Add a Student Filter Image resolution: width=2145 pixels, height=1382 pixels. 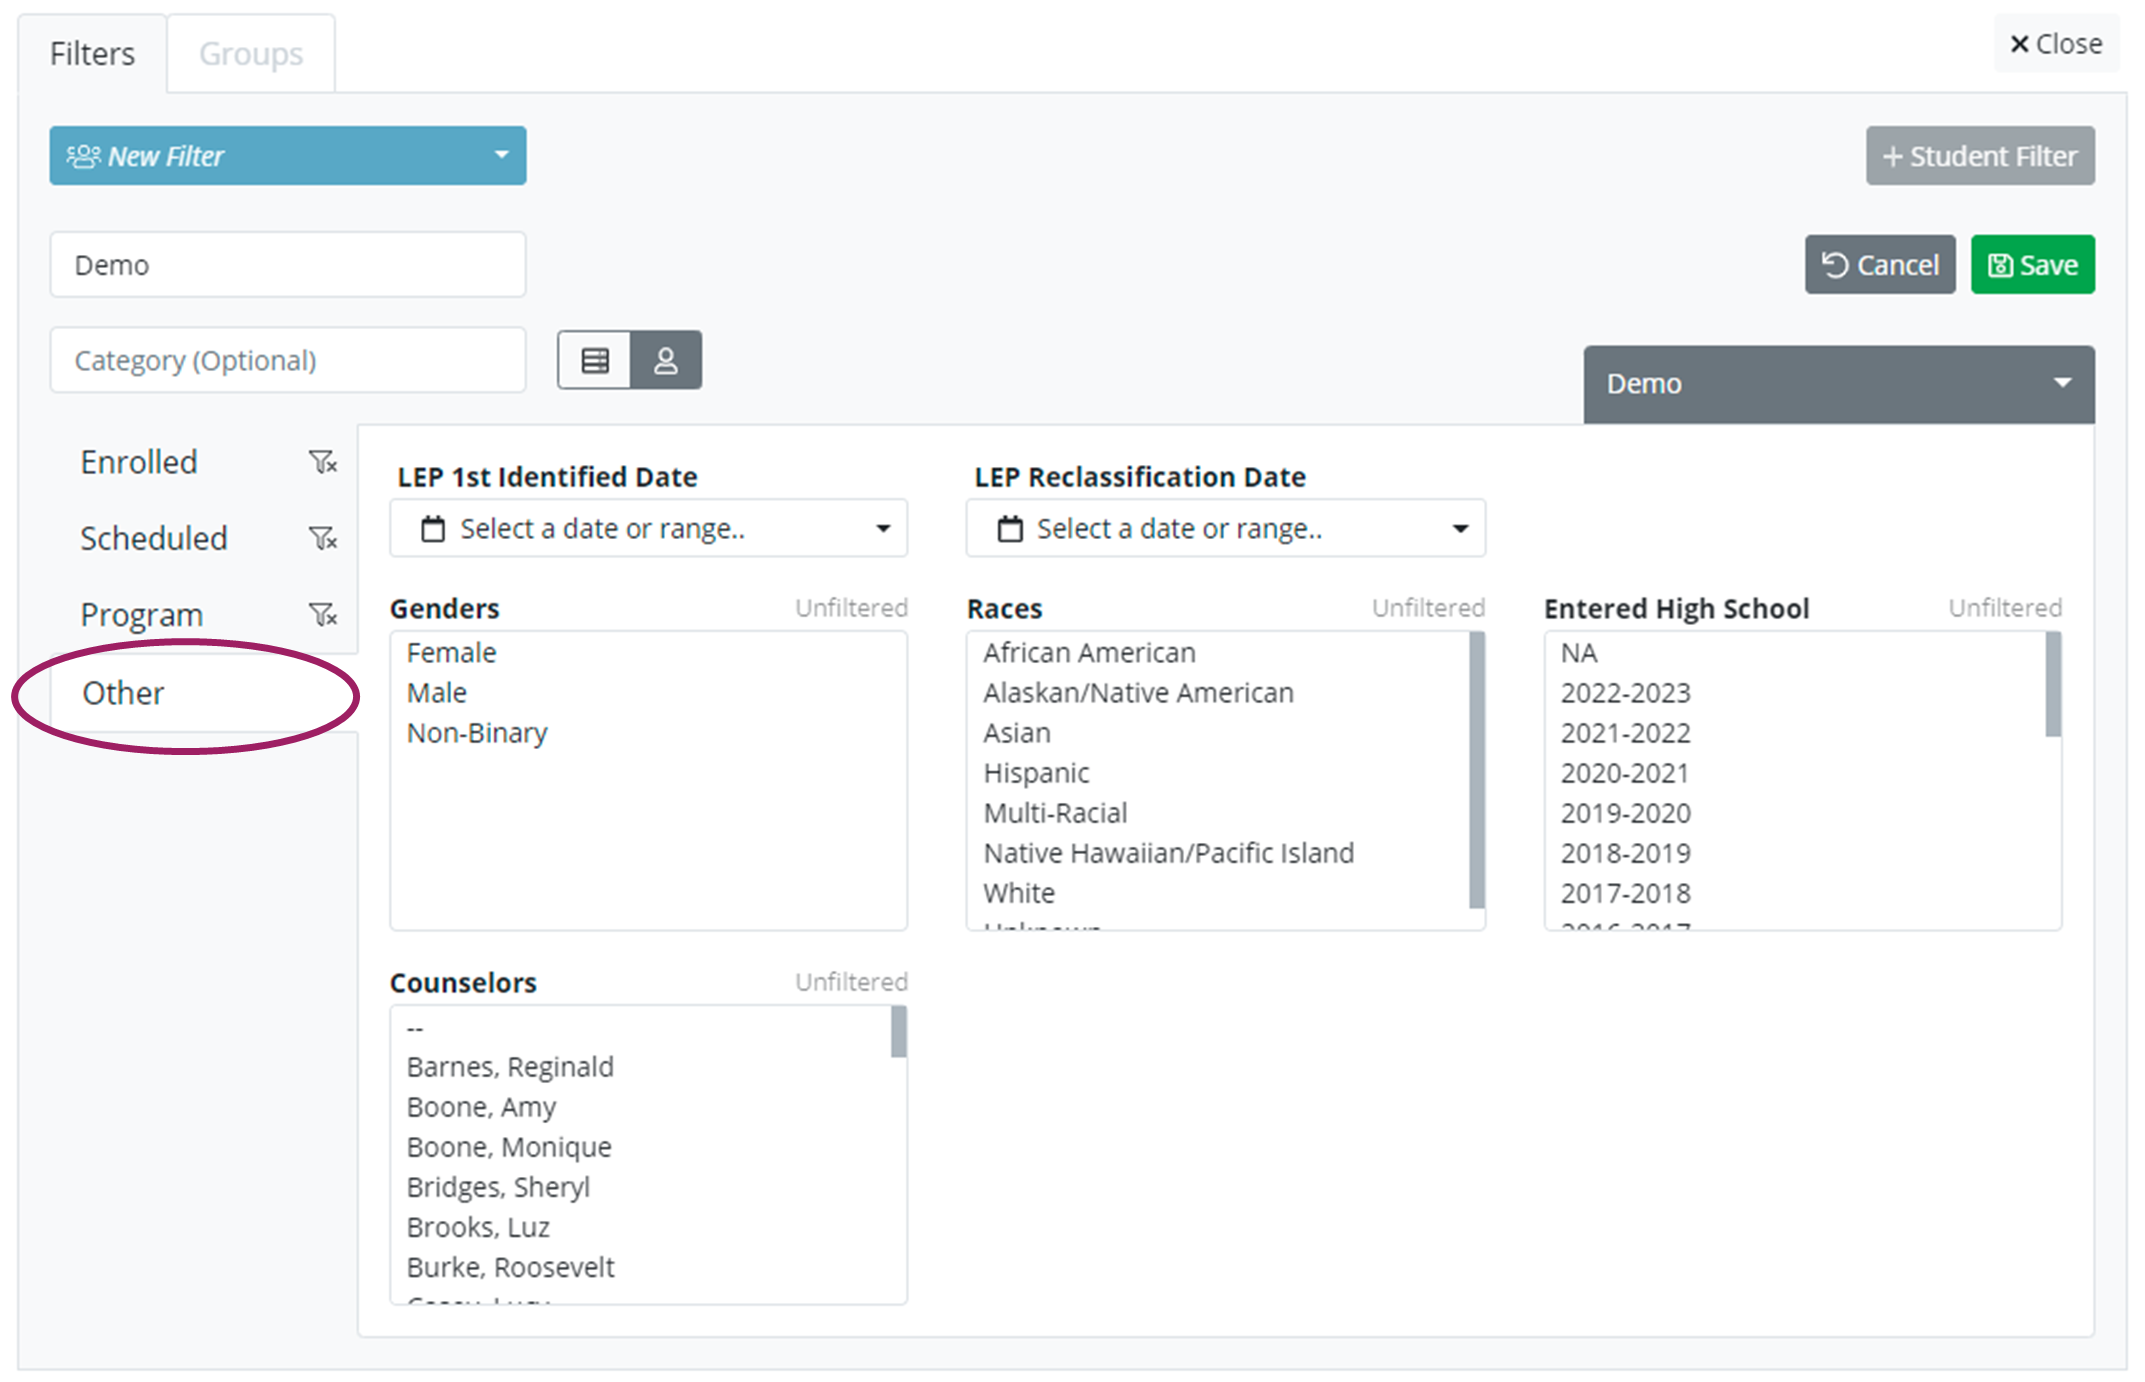1979,156
